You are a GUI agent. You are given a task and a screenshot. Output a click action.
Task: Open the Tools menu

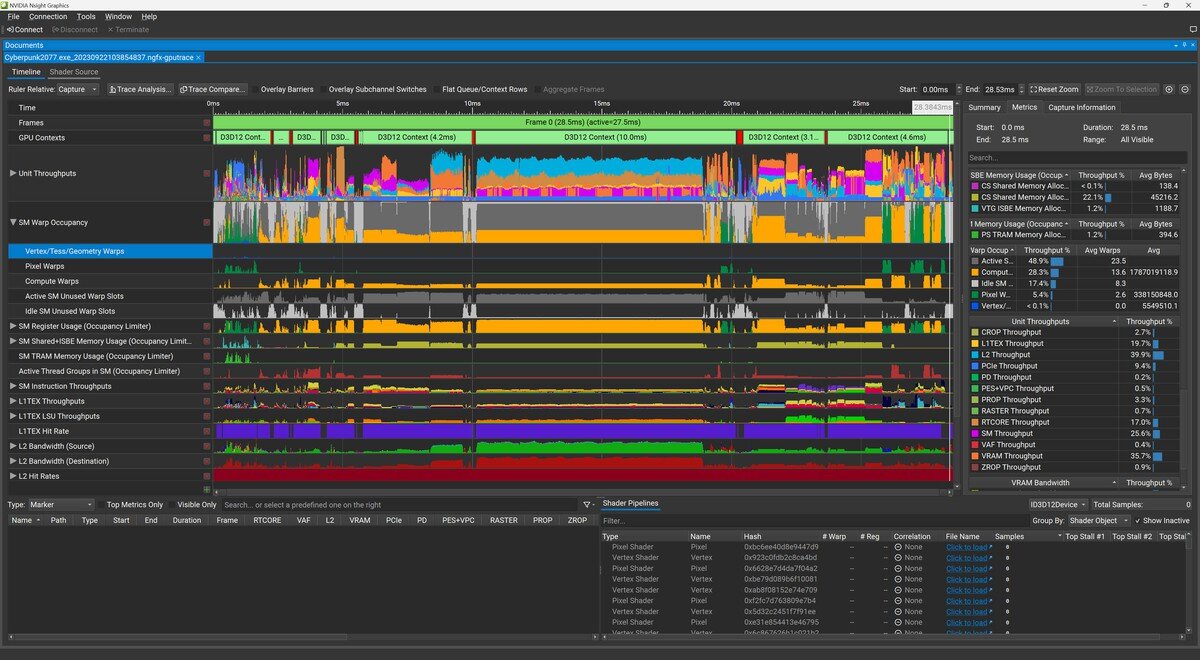coord(86,17)
